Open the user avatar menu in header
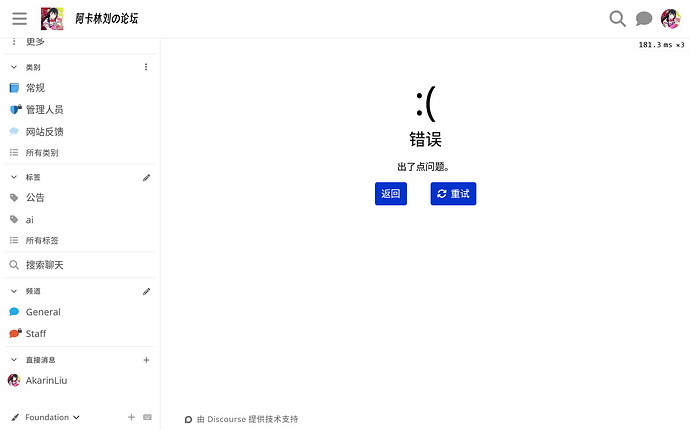Screen dimensions: 690x430 coord(670,18)
